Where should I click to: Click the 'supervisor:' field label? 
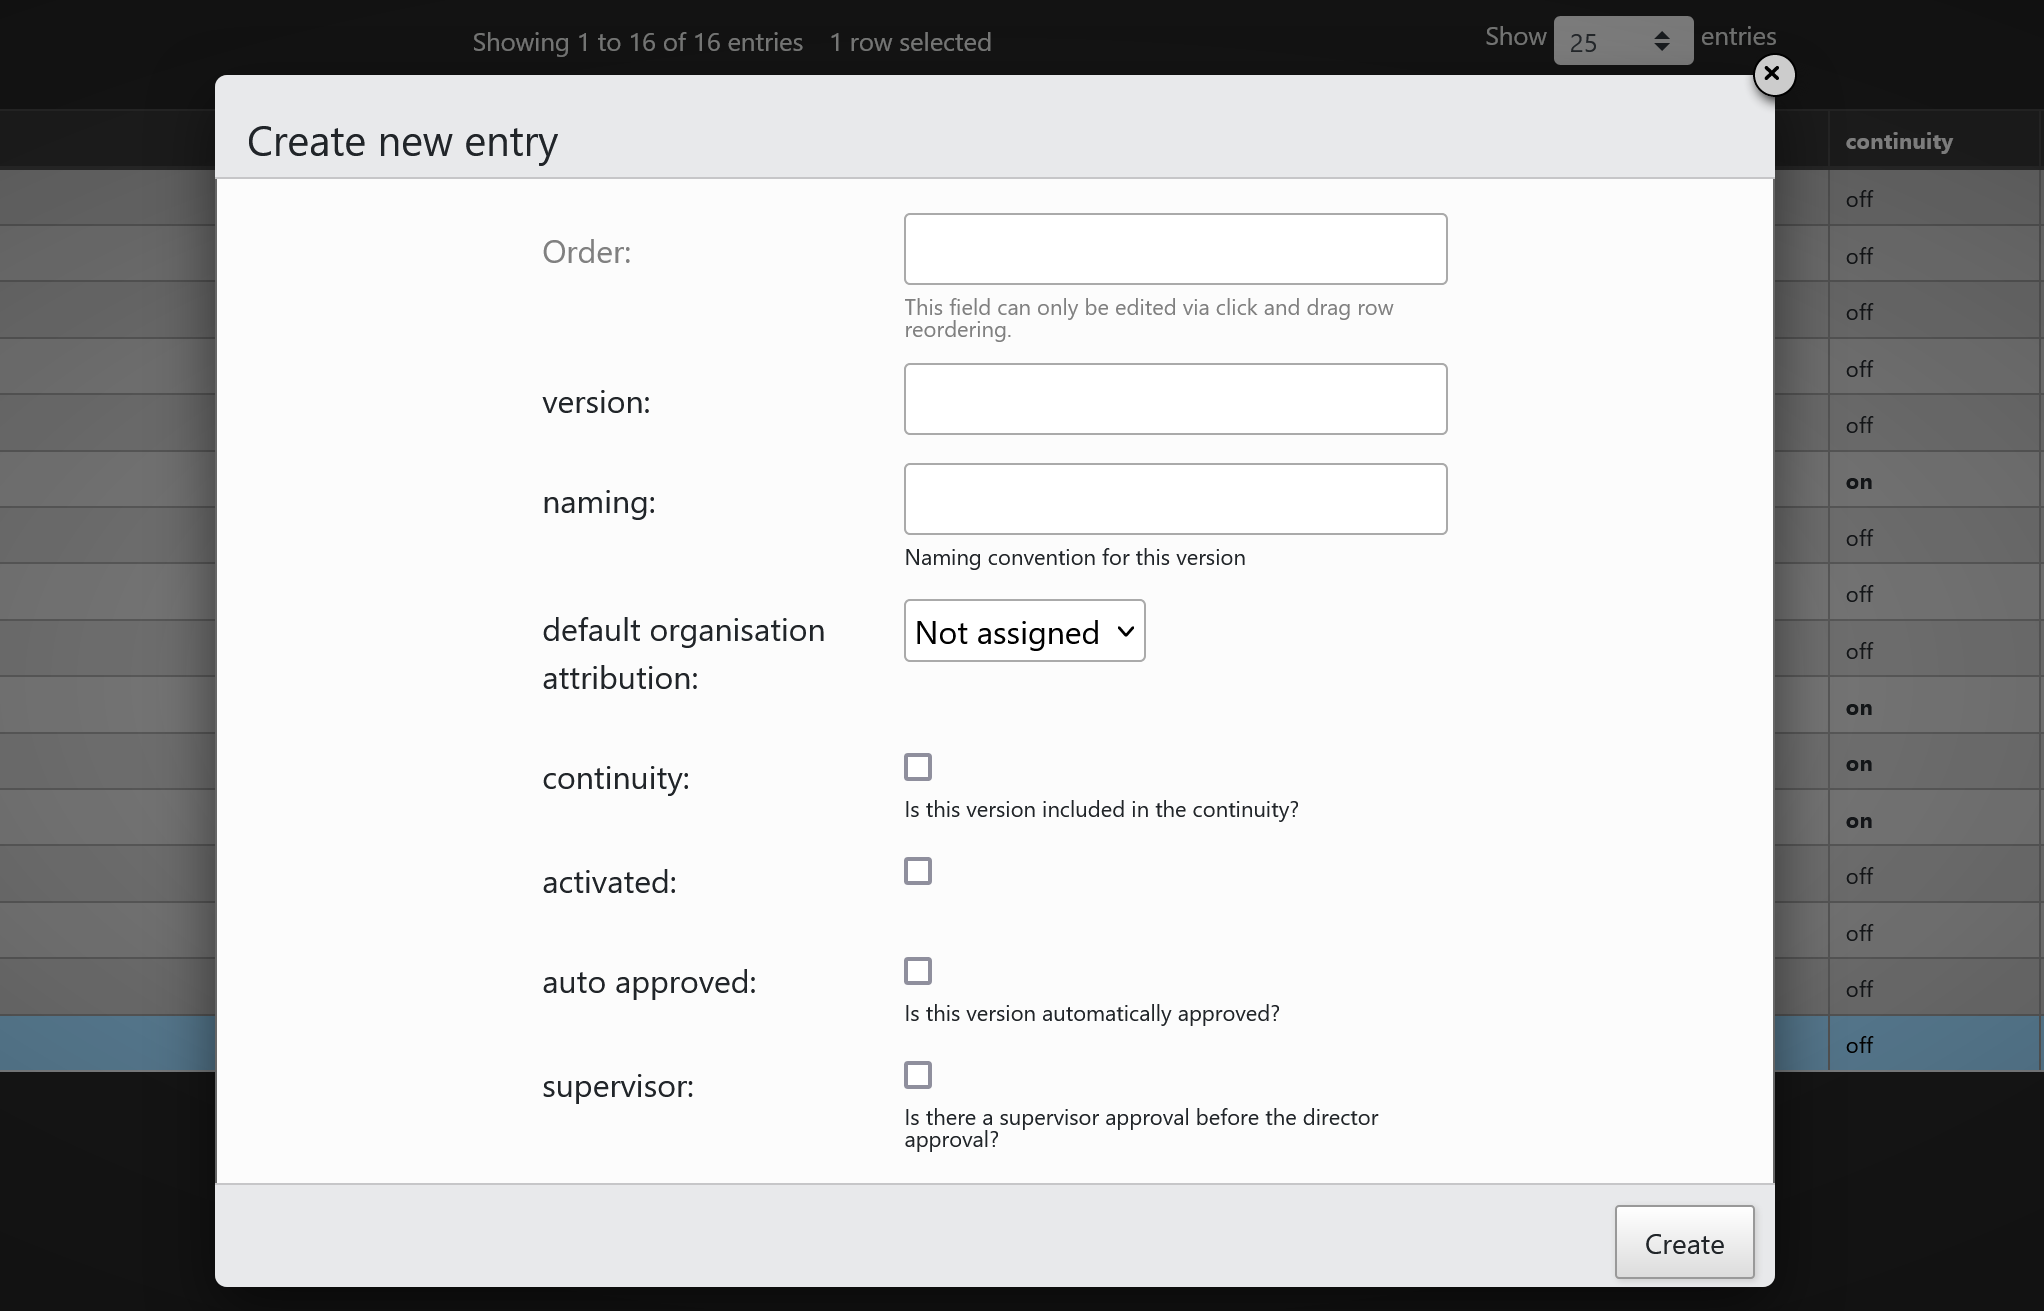pos(617,1086)
